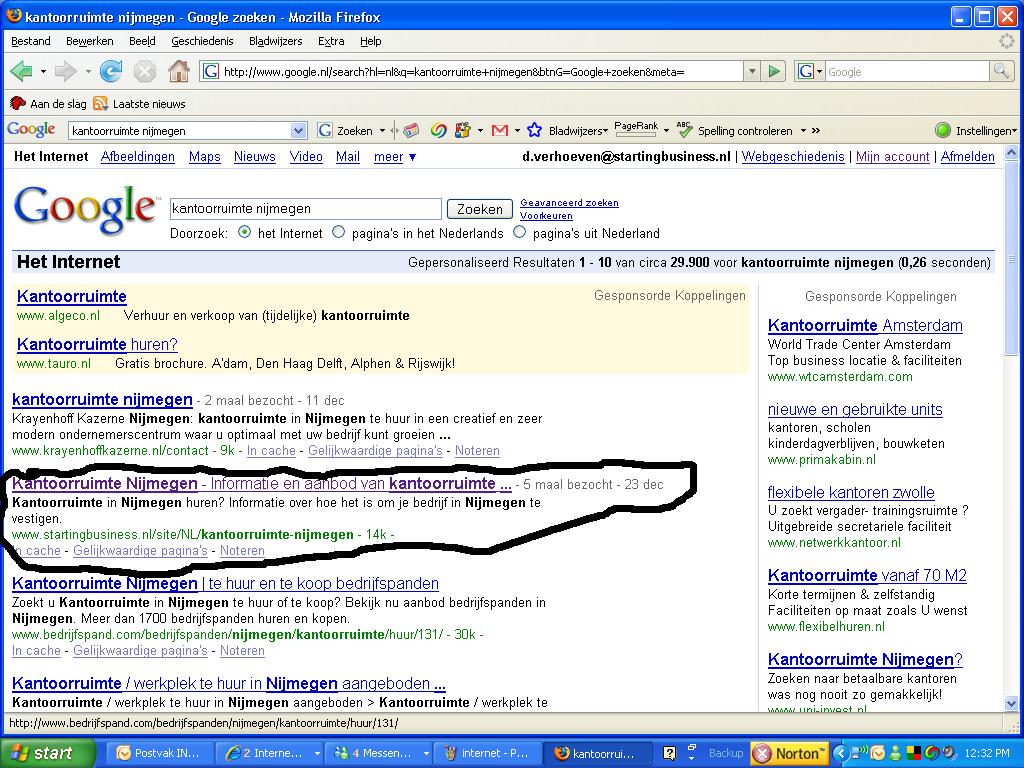Open the Extra menu
This screenshot has width=1024, height=768.
[331, 41]
